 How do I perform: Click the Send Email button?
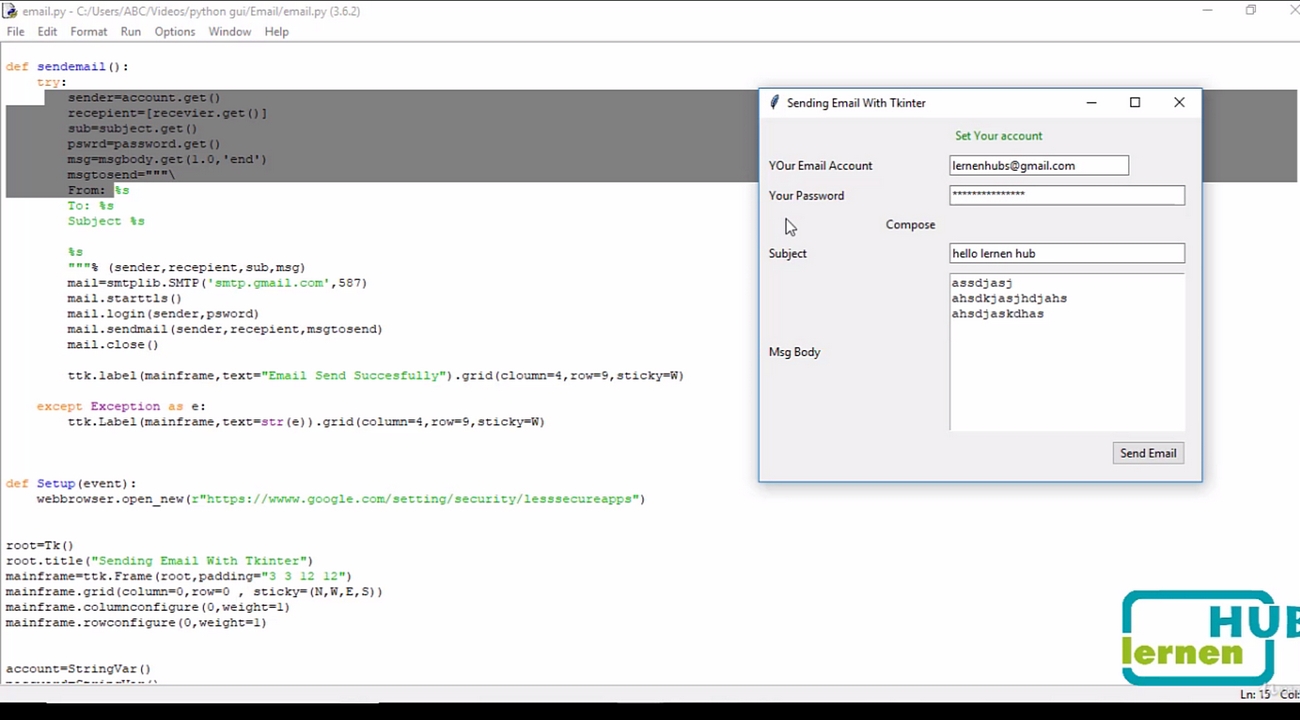pyautogui.click(x=1148, y=453)
